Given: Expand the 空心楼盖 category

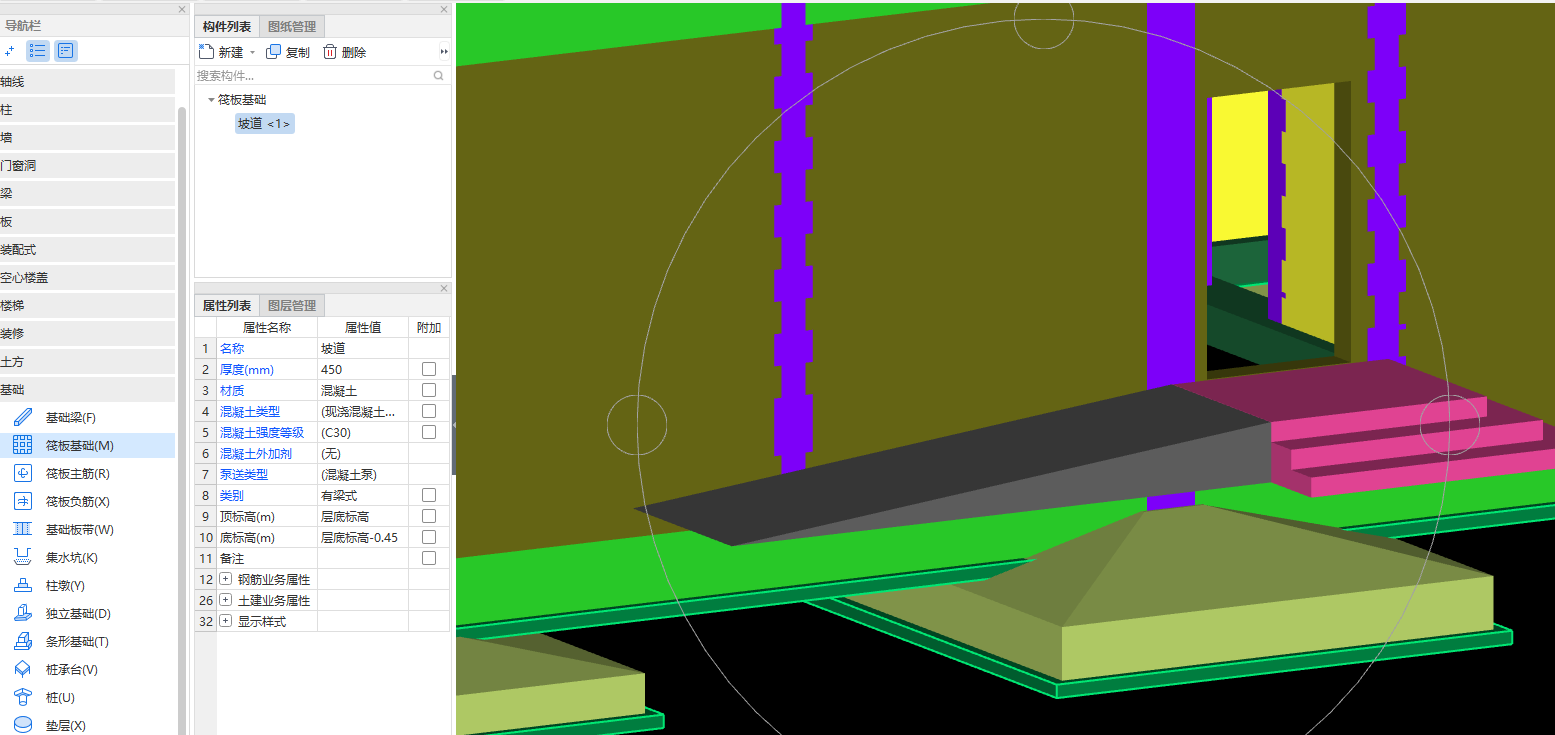Looking at the screenshot, I should [x=87, y=278].
